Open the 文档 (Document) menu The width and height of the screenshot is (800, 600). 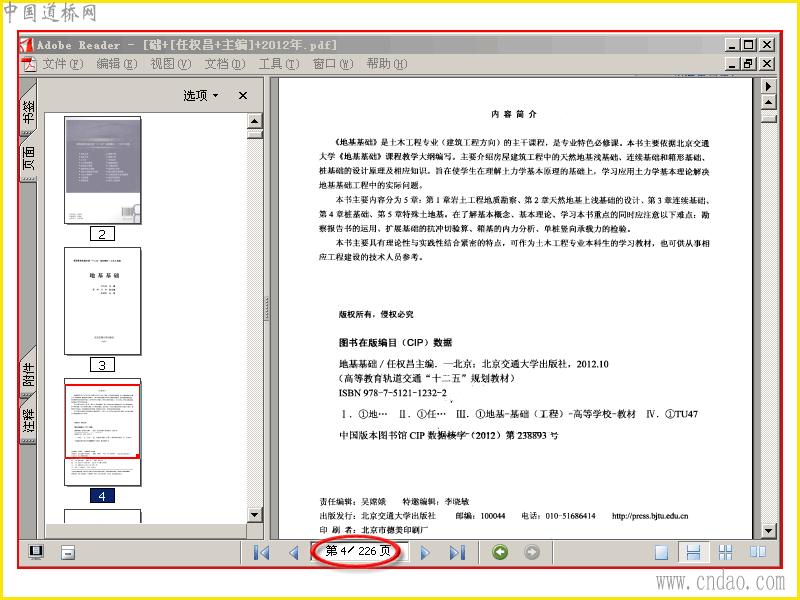[x=224, y=64]
